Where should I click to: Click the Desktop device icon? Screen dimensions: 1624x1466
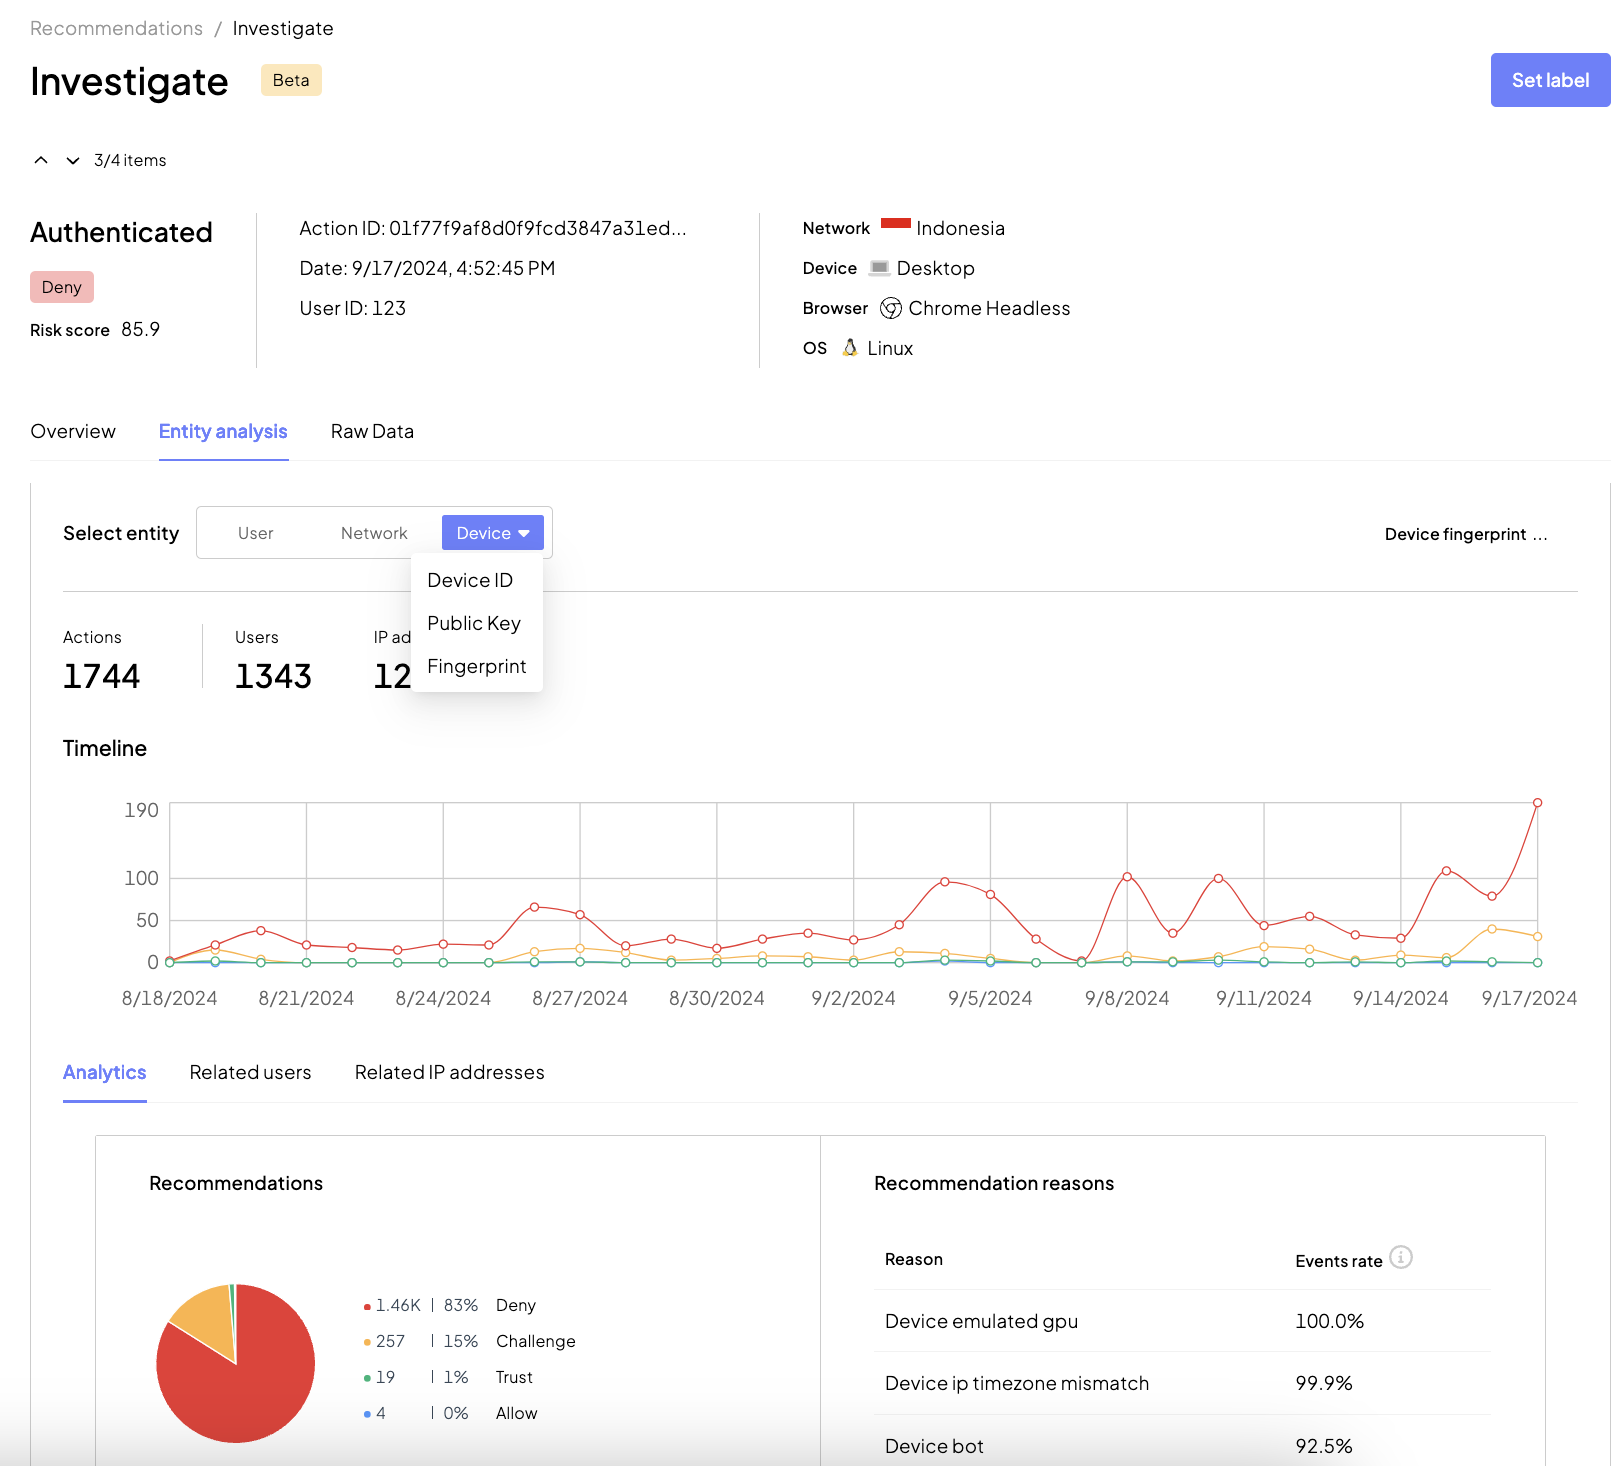tap(879, 268)
